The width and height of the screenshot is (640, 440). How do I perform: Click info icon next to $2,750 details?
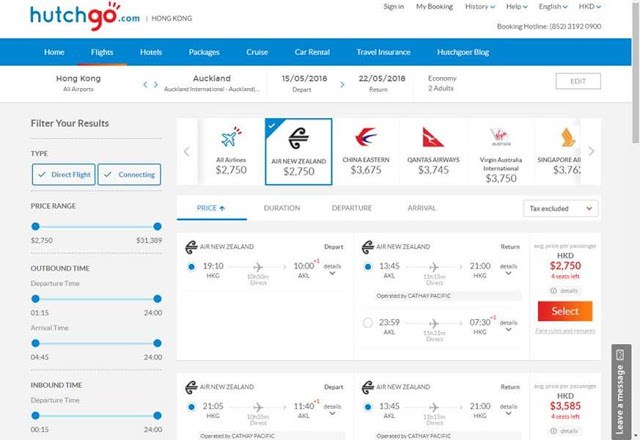click(x=553, y=291)
